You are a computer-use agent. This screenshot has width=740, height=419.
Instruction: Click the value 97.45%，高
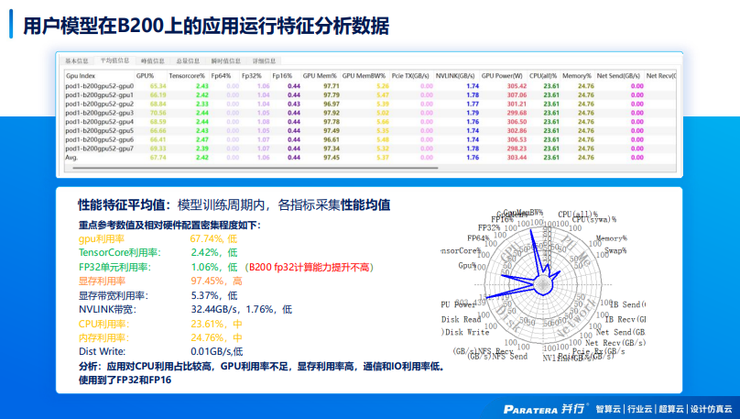coord(217,281)
